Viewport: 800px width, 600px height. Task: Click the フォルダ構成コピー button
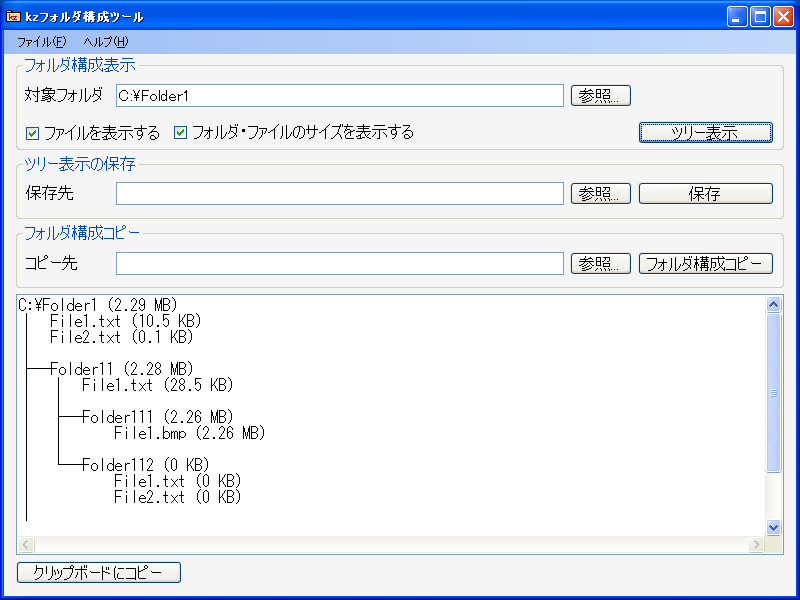tap(706, 263)
